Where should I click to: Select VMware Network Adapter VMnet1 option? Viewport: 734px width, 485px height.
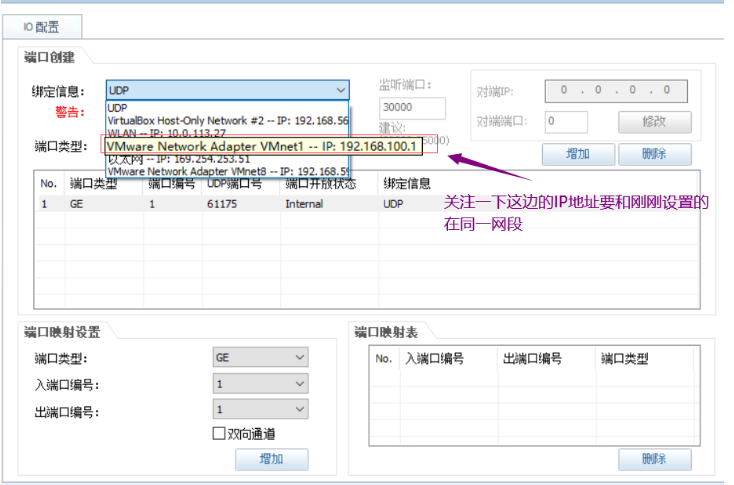262,147
